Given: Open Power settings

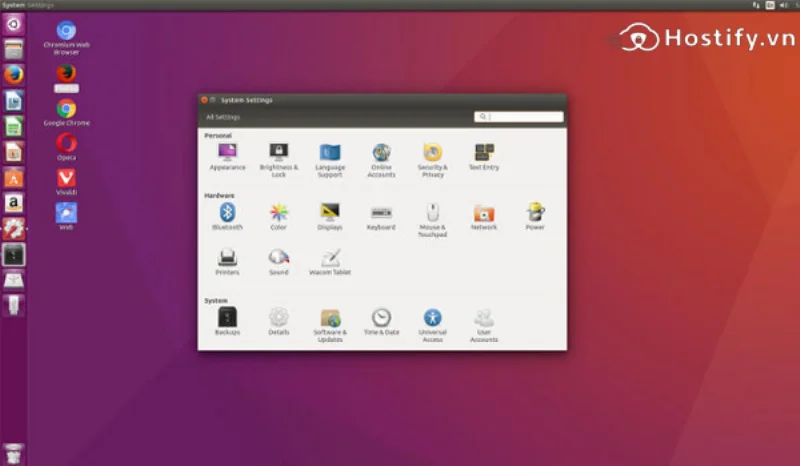Looking at the screenshot, I should click(x=535, y=217).
